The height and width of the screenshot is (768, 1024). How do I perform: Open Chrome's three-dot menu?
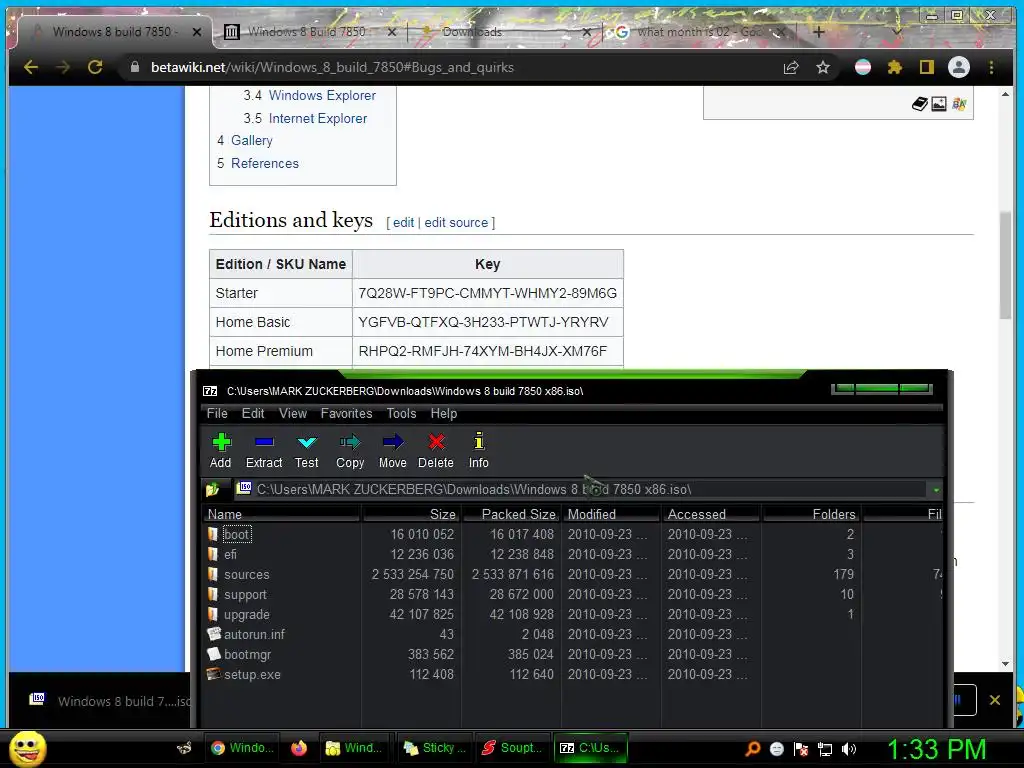(991, 67)
